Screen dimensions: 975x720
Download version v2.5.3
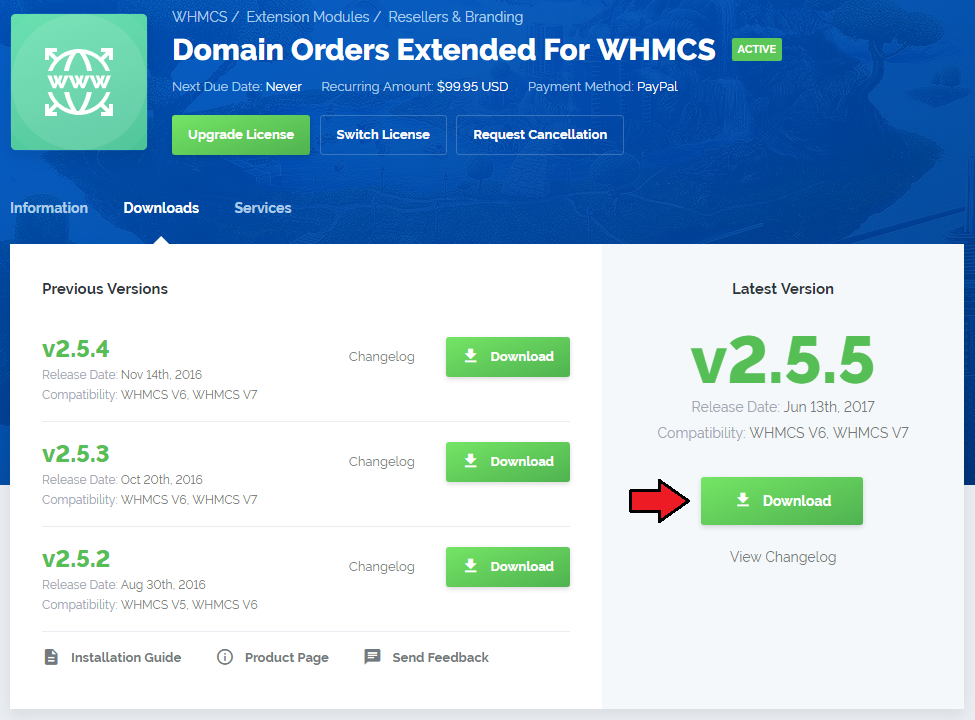tap(507, 462)
